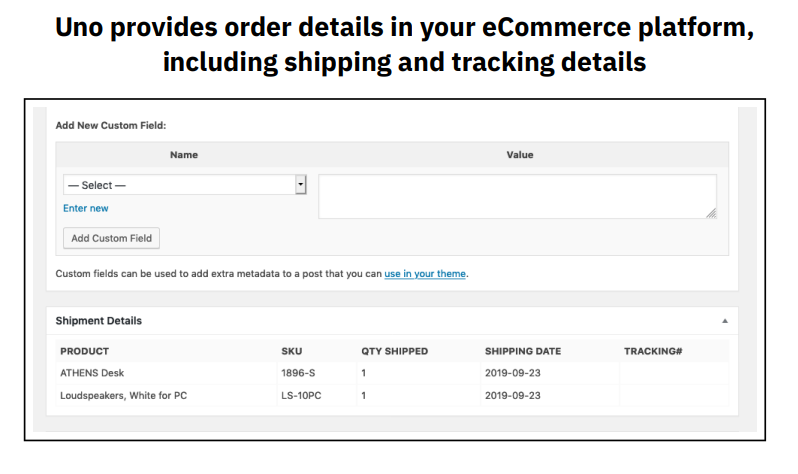This screenshot has width=798, height=474.
Task: Click the PRODUCT column header
Action: [85, 351]
